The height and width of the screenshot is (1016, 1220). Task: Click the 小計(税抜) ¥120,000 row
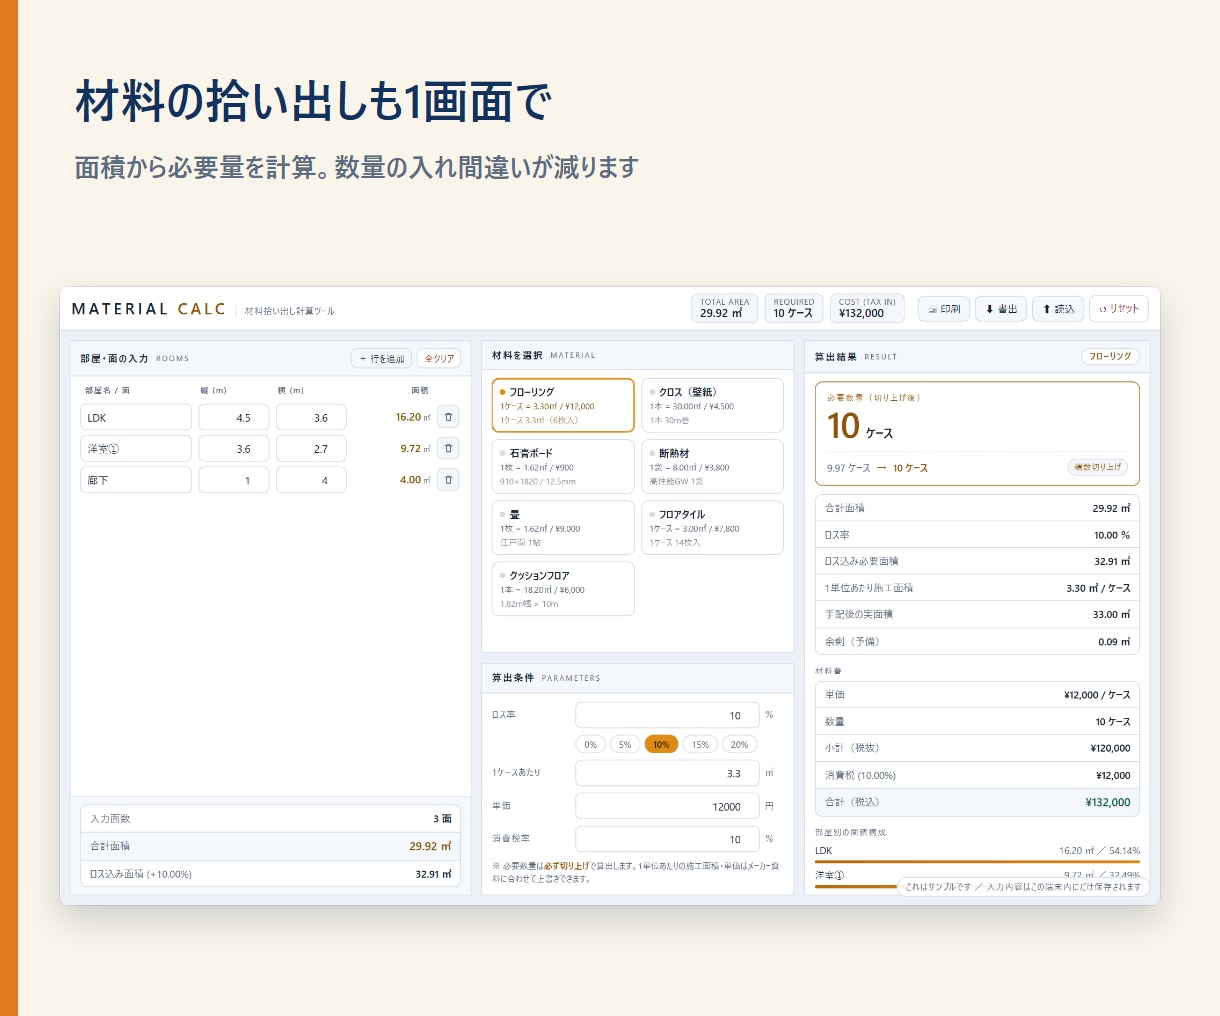[x=977, y=748]
